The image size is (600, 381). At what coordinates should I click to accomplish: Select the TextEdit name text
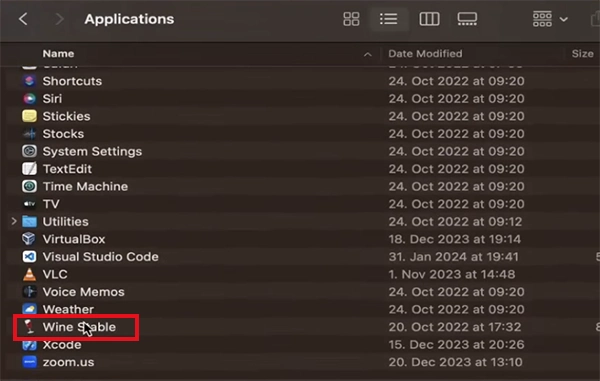(x=67, y=169)
